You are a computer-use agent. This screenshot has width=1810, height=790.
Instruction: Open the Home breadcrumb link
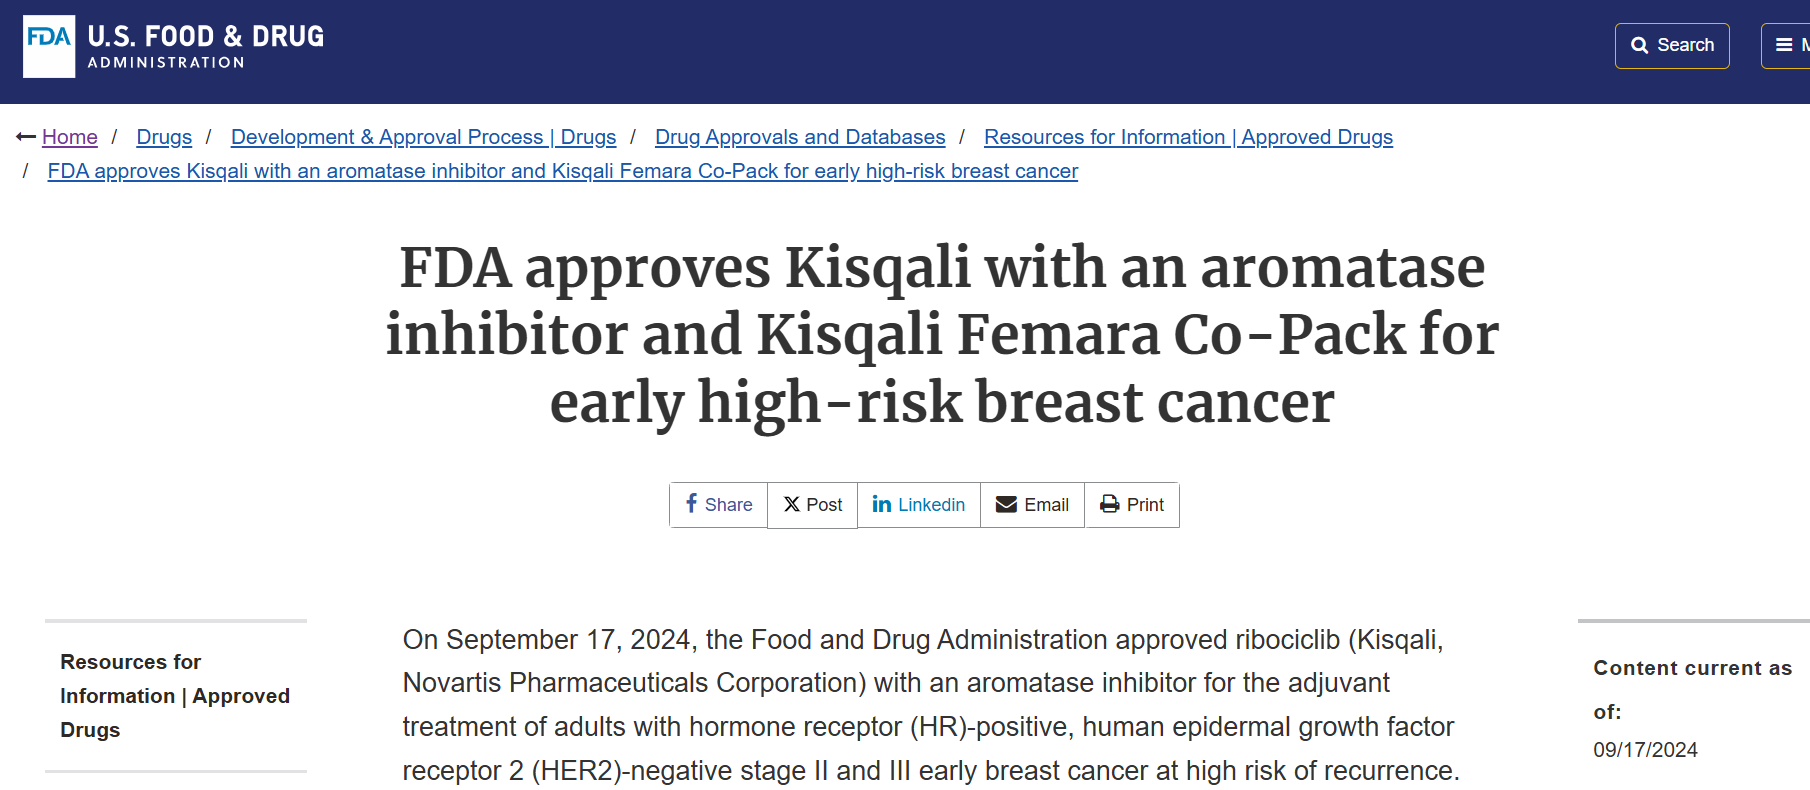pos(70,137)
